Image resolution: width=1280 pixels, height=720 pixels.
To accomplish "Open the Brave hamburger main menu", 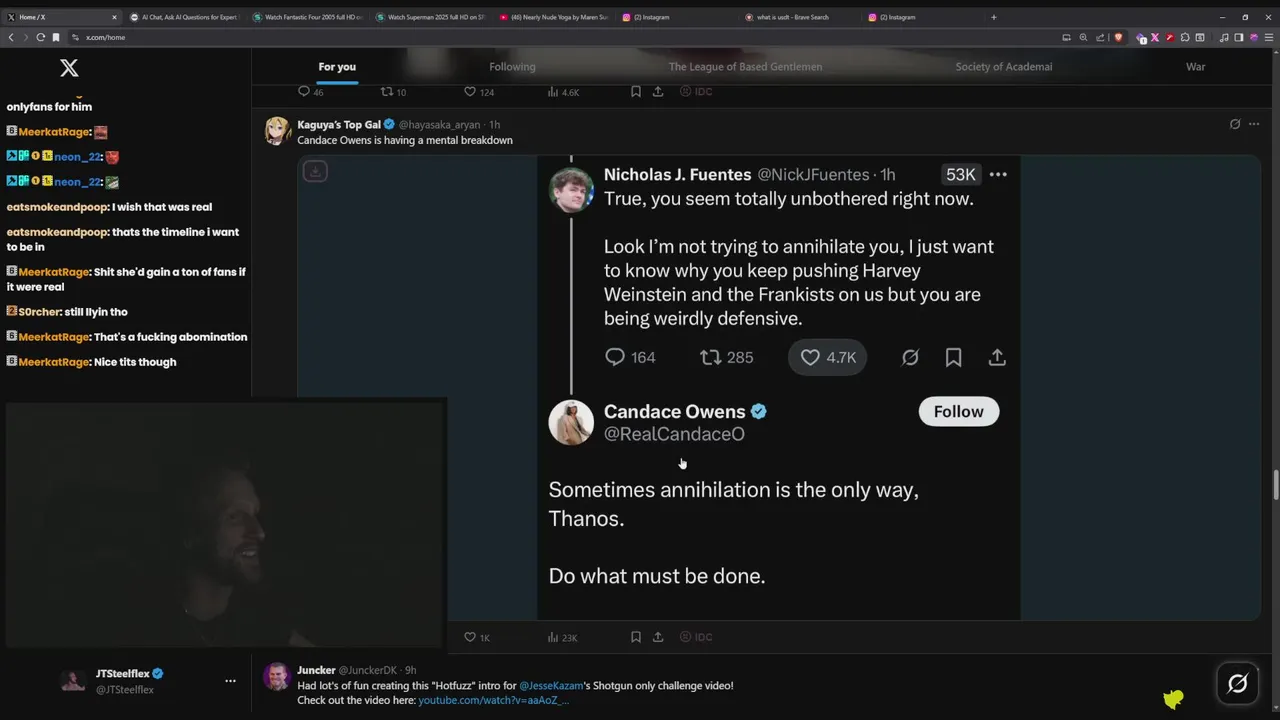I will [1269, 37].
